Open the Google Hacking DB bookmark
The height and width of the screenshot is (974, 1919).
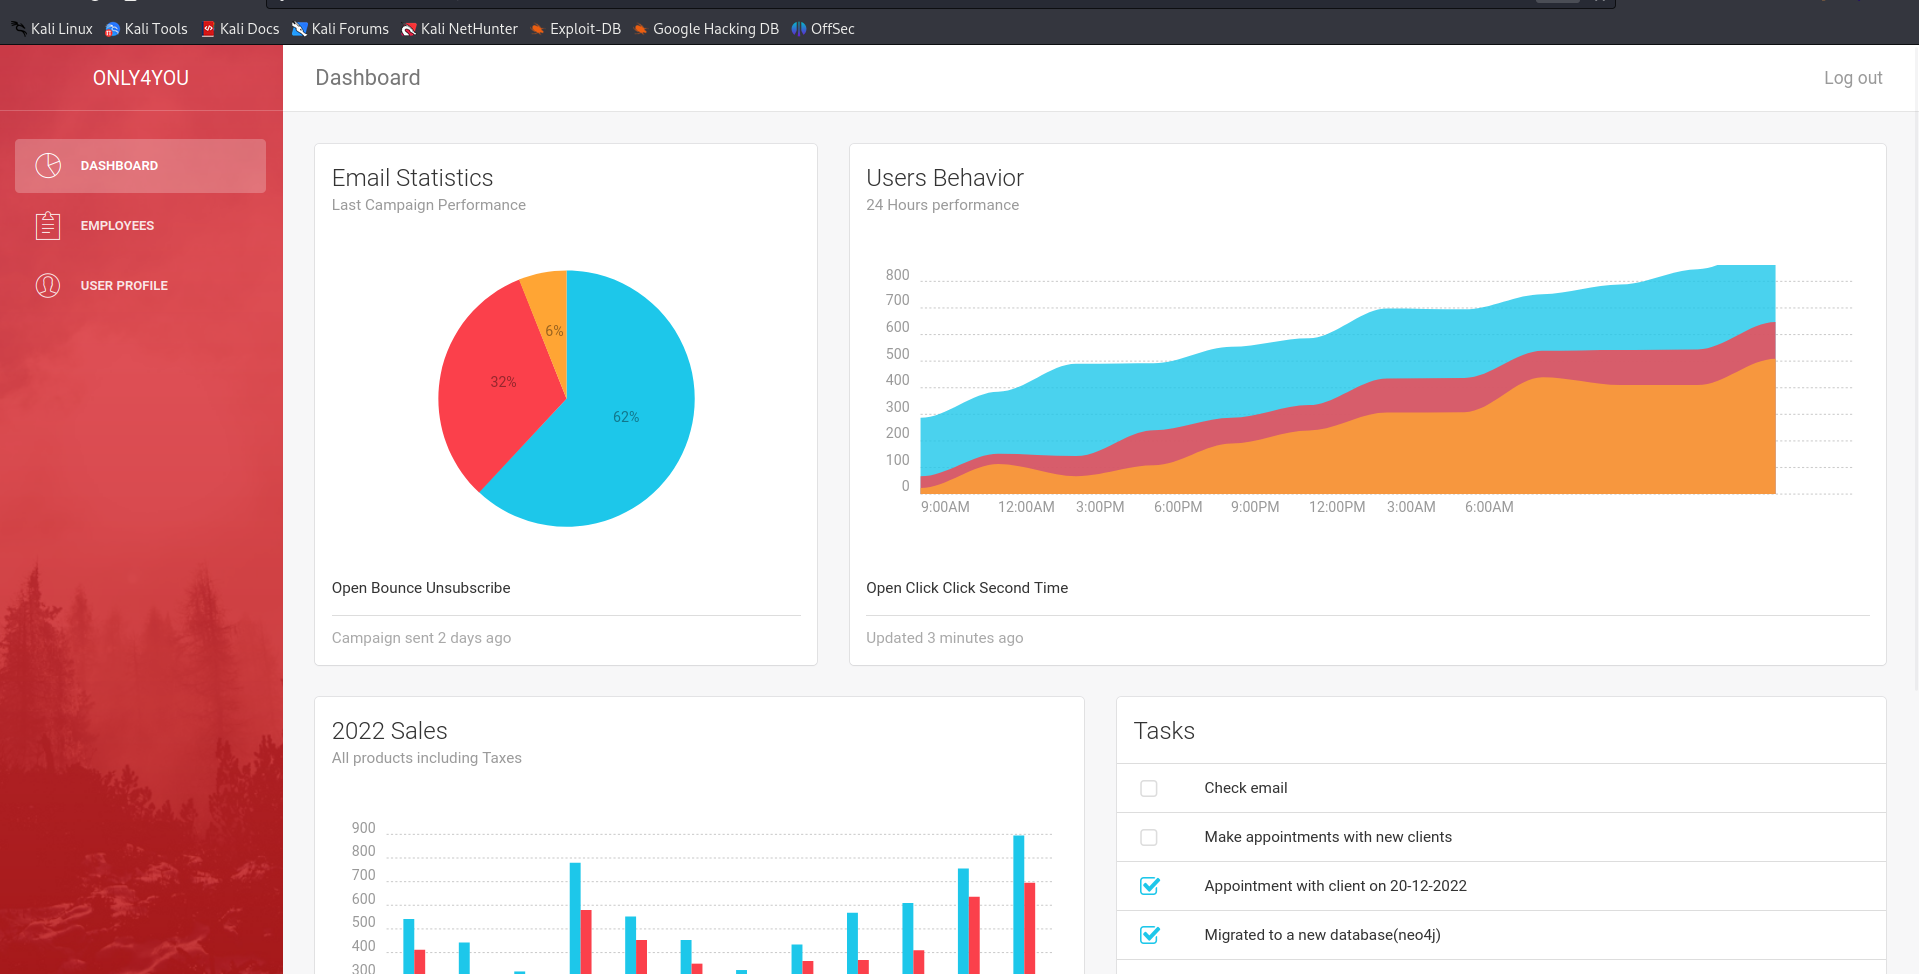(x=706, y=29)
